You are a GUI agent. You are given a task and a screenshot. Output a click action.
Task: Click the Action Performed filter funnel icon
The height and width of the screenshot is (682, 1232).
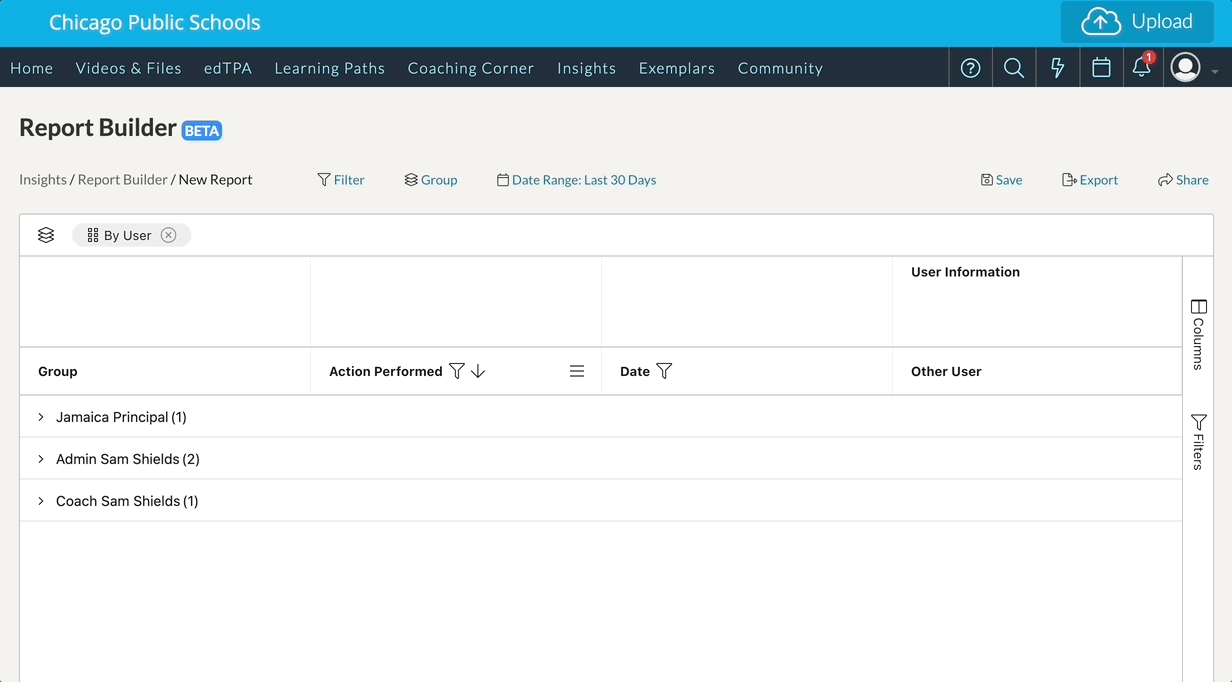457,371
